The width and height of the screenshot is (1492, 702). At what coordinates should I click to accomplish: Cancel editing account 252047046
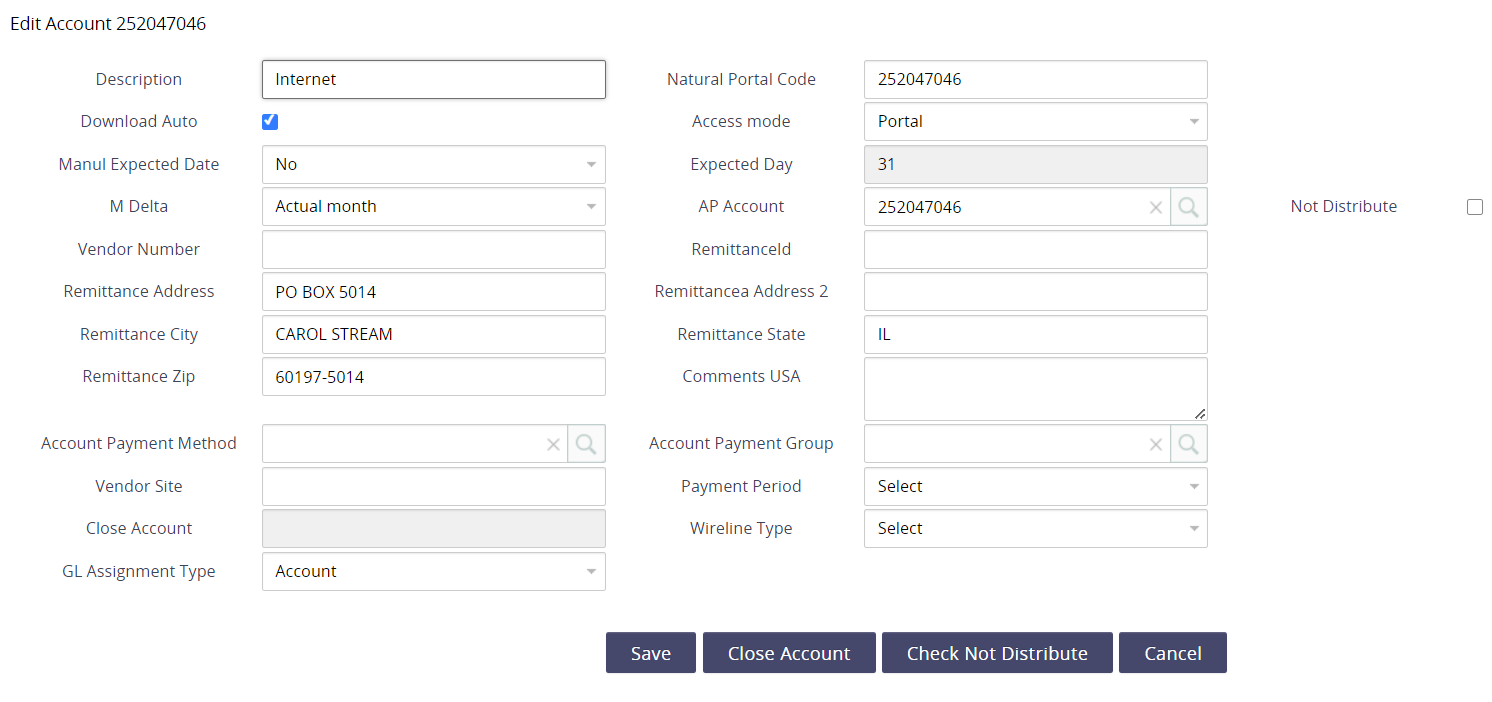pyautogui.click(x=1172, y=652)
